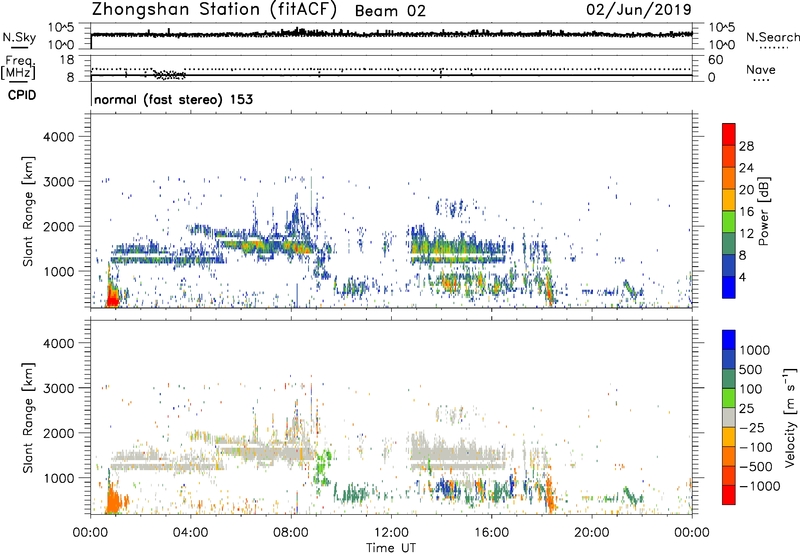
Task: Click 'normal (fast stereo) 153' mode text
Action: click(173, 99)
